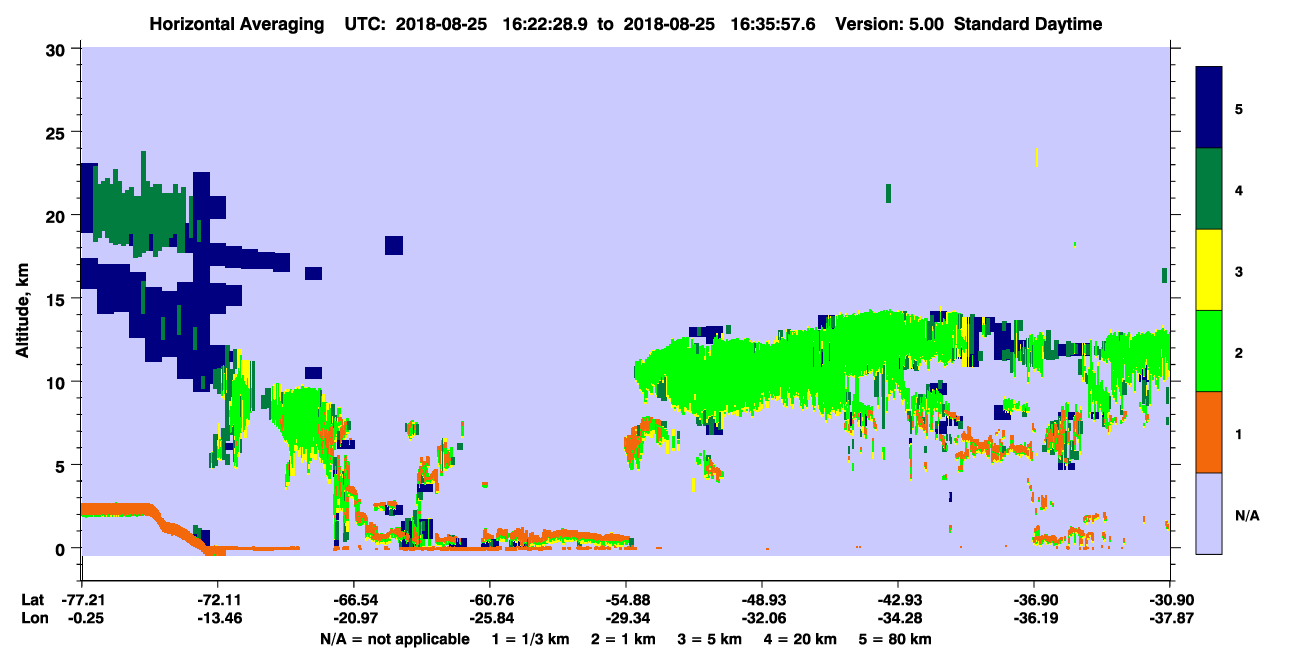
Task: Click longitude label -25.84
Action: (x=489, y=618)
